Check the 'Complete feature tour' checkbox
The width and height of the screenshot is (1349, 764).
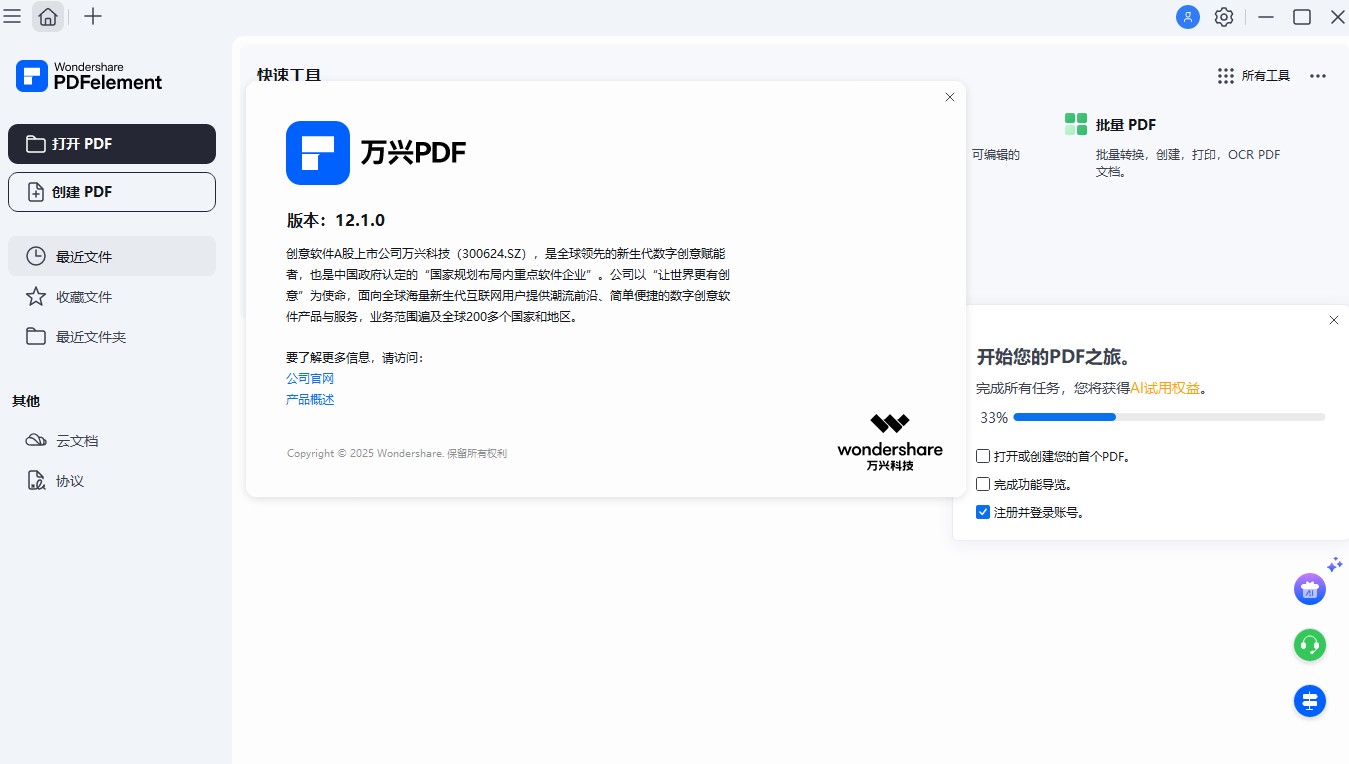tap(983, 484)
